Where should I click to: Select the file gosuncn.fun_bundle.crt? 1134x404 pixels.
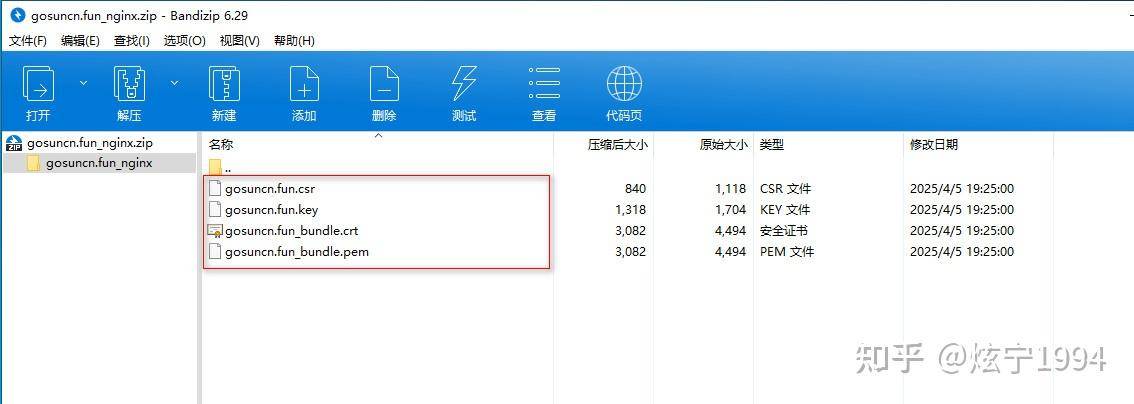[x=291, y=231]
